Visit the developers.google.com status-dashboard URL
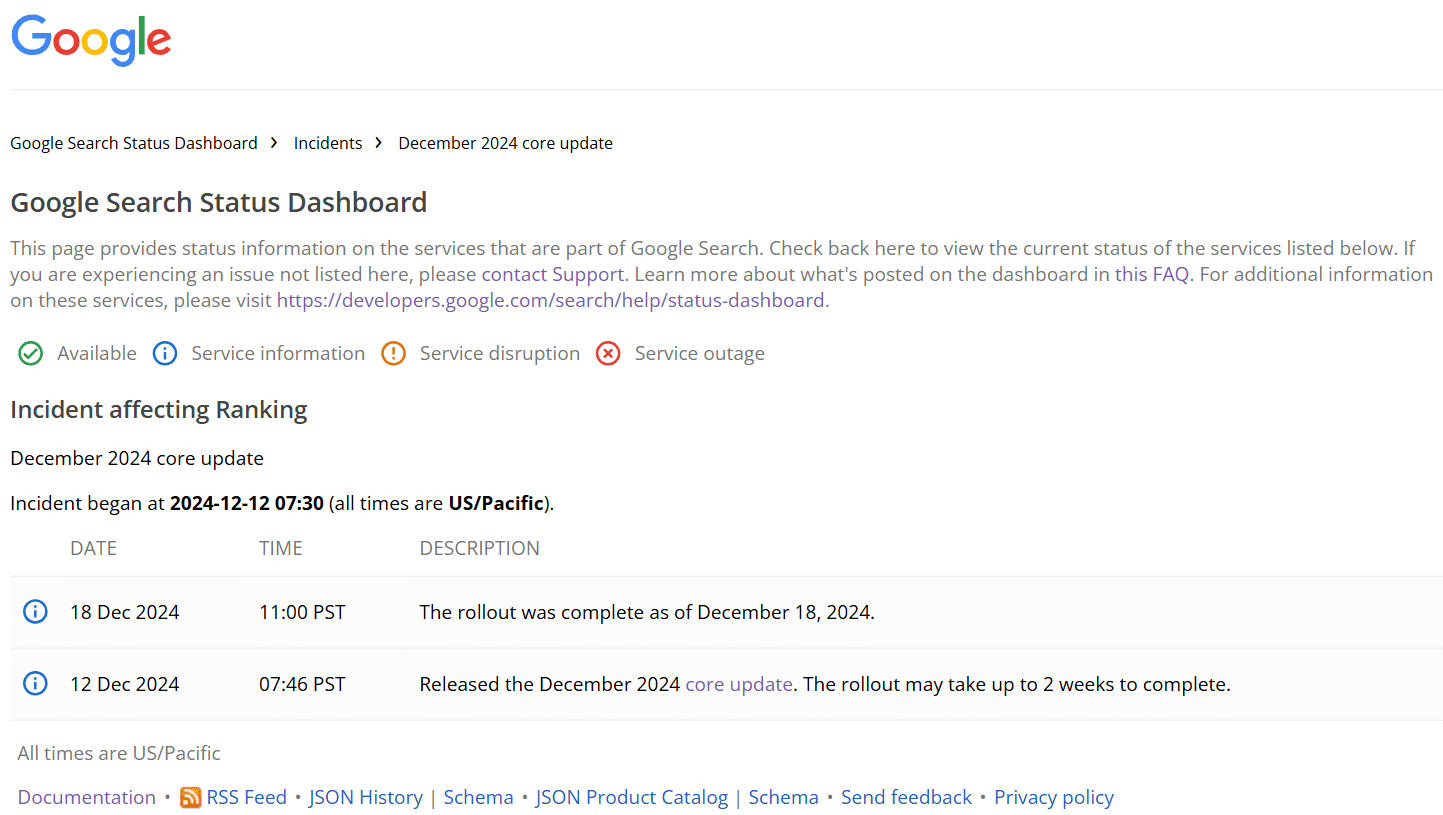Screen dimensions: 1443x815 point(550,300)
